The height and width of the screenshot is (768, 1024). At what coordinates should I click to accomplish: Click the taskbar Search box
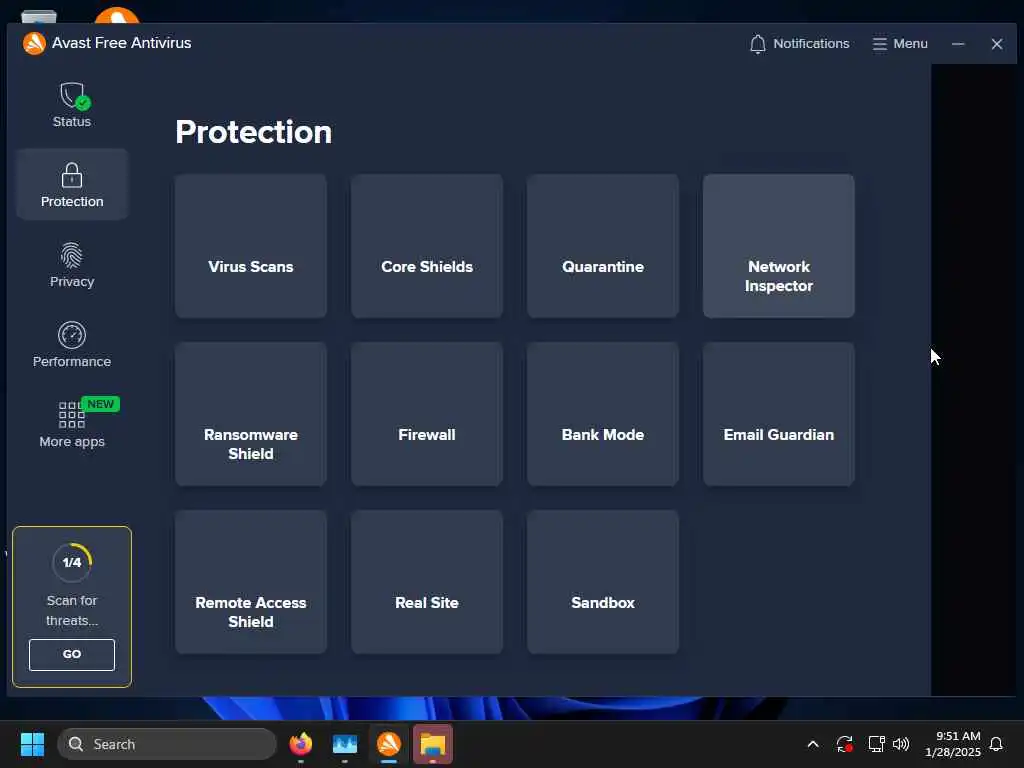pyautogui.click(x=167, y=744)
